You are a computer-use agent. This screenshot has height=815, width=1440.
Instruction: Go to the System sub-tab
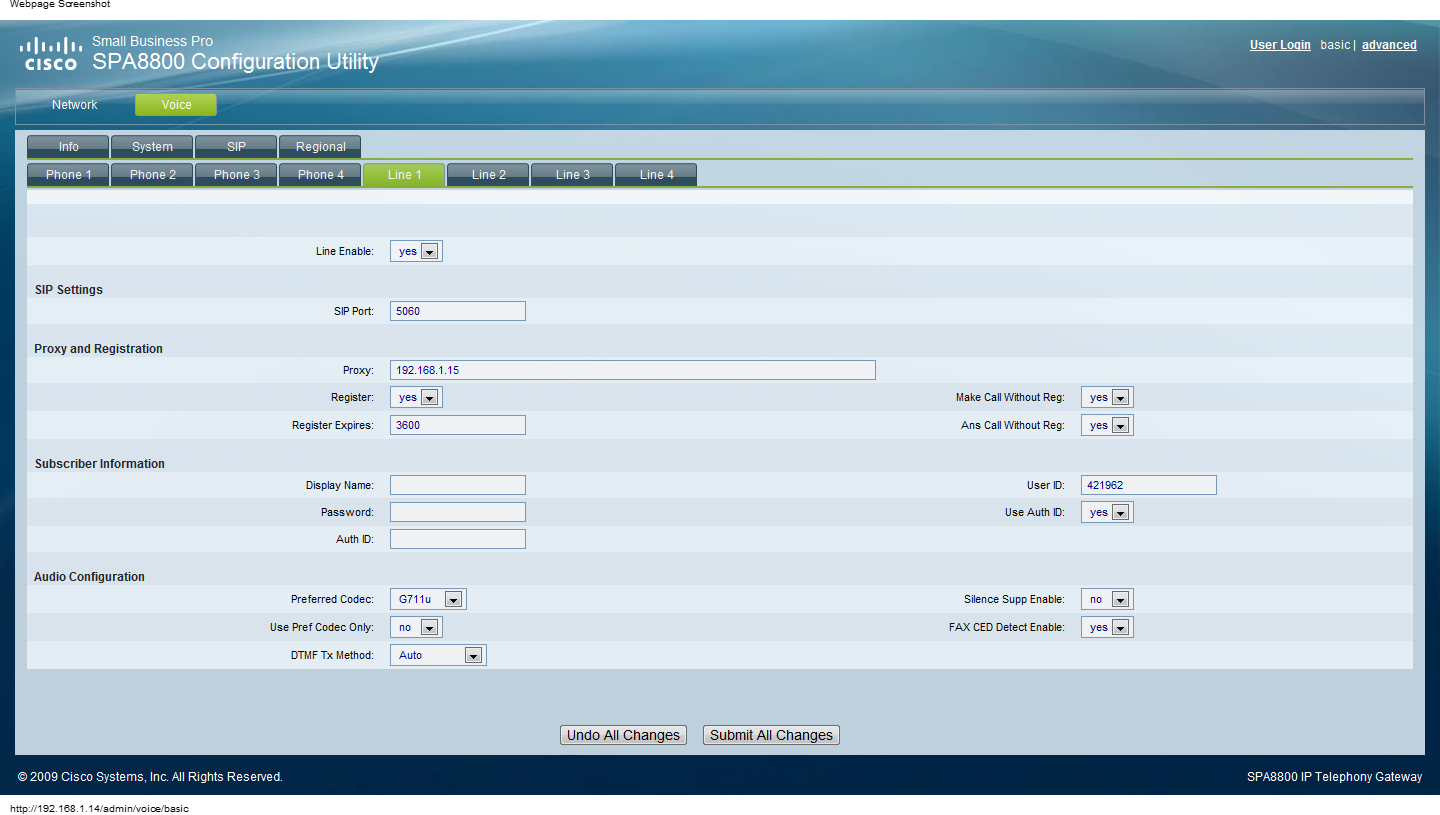point(152,147)
